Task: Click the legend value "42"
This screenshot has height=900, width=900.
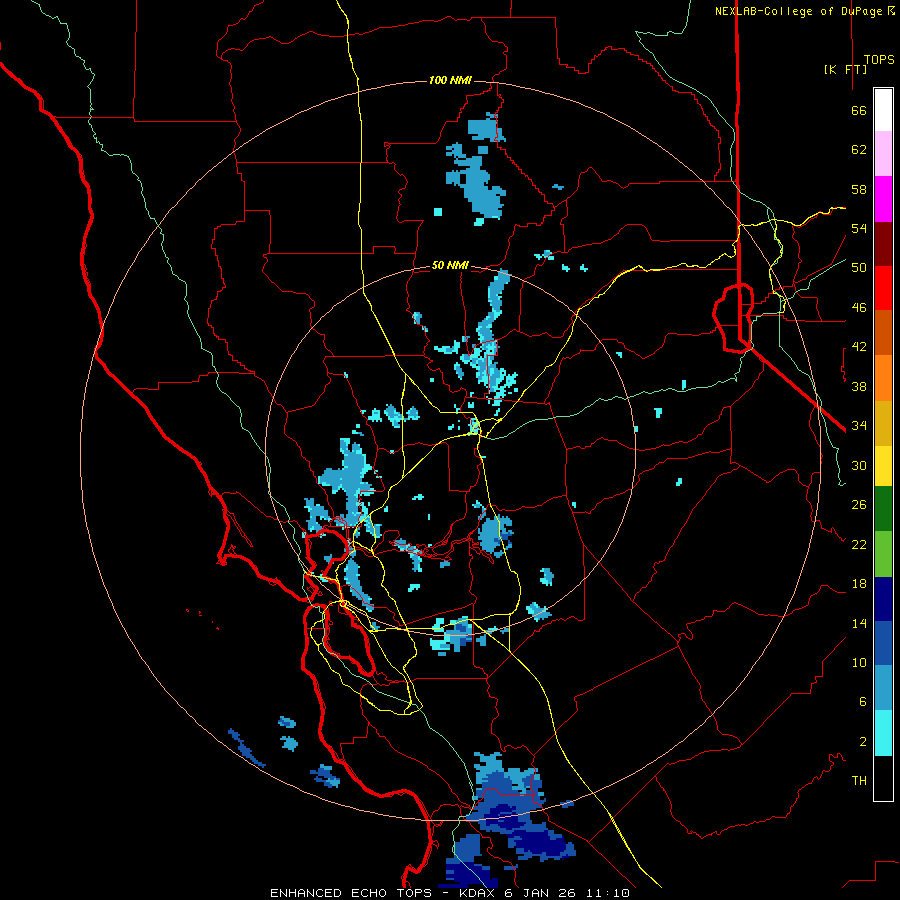Action: [x=859, y=347]
